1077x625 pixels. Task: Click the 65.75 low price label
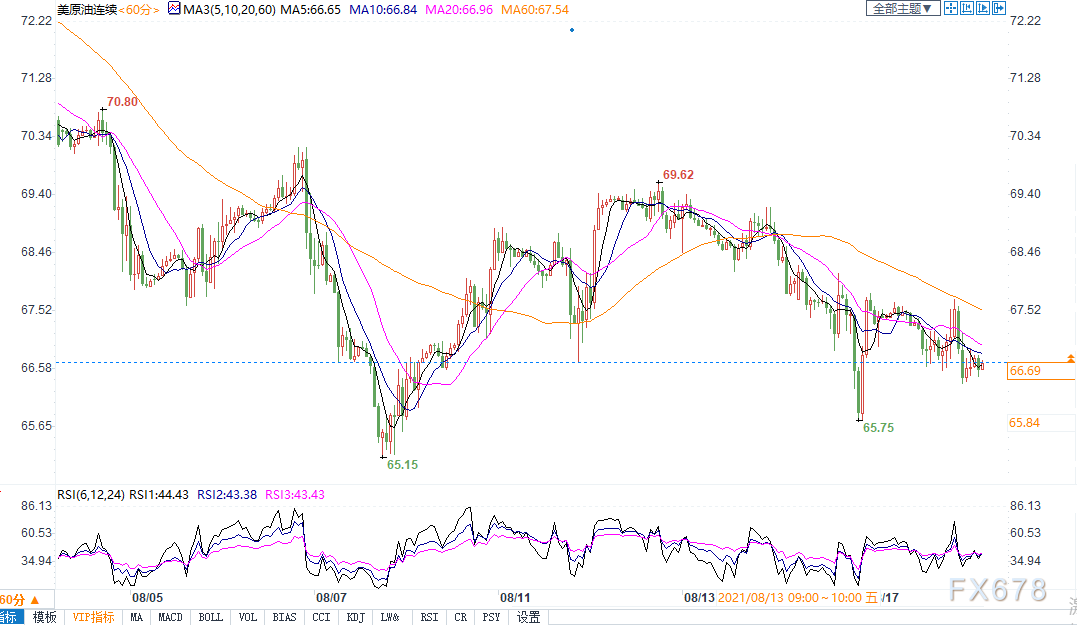[x=878, y=428]
